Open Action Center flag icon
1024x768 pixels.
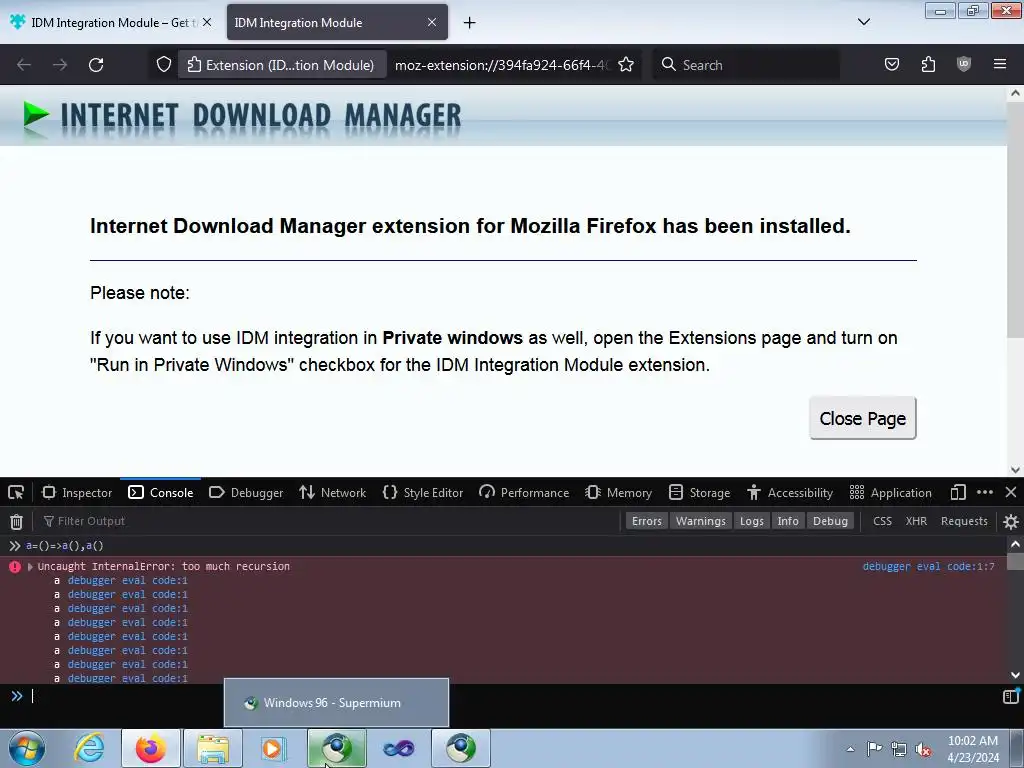tap(874, 749)
